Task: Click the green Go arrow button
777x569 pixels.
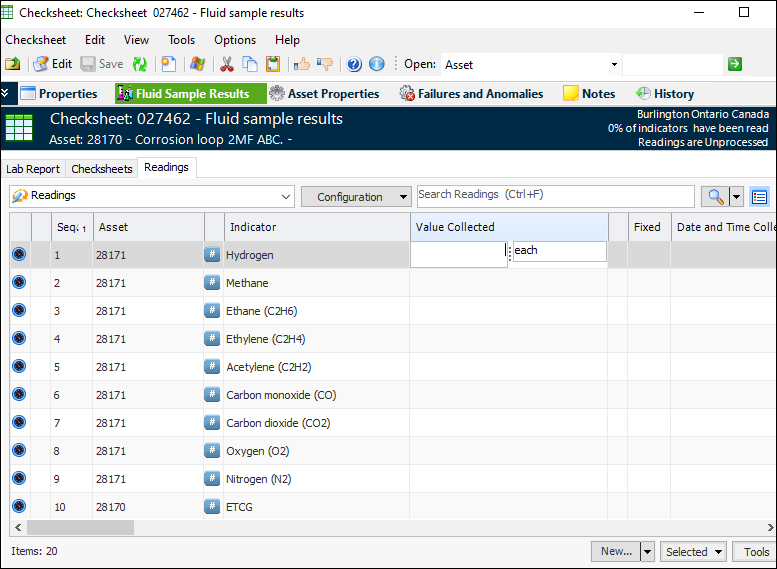Action: pyautogui.click(x=735, y=64)
